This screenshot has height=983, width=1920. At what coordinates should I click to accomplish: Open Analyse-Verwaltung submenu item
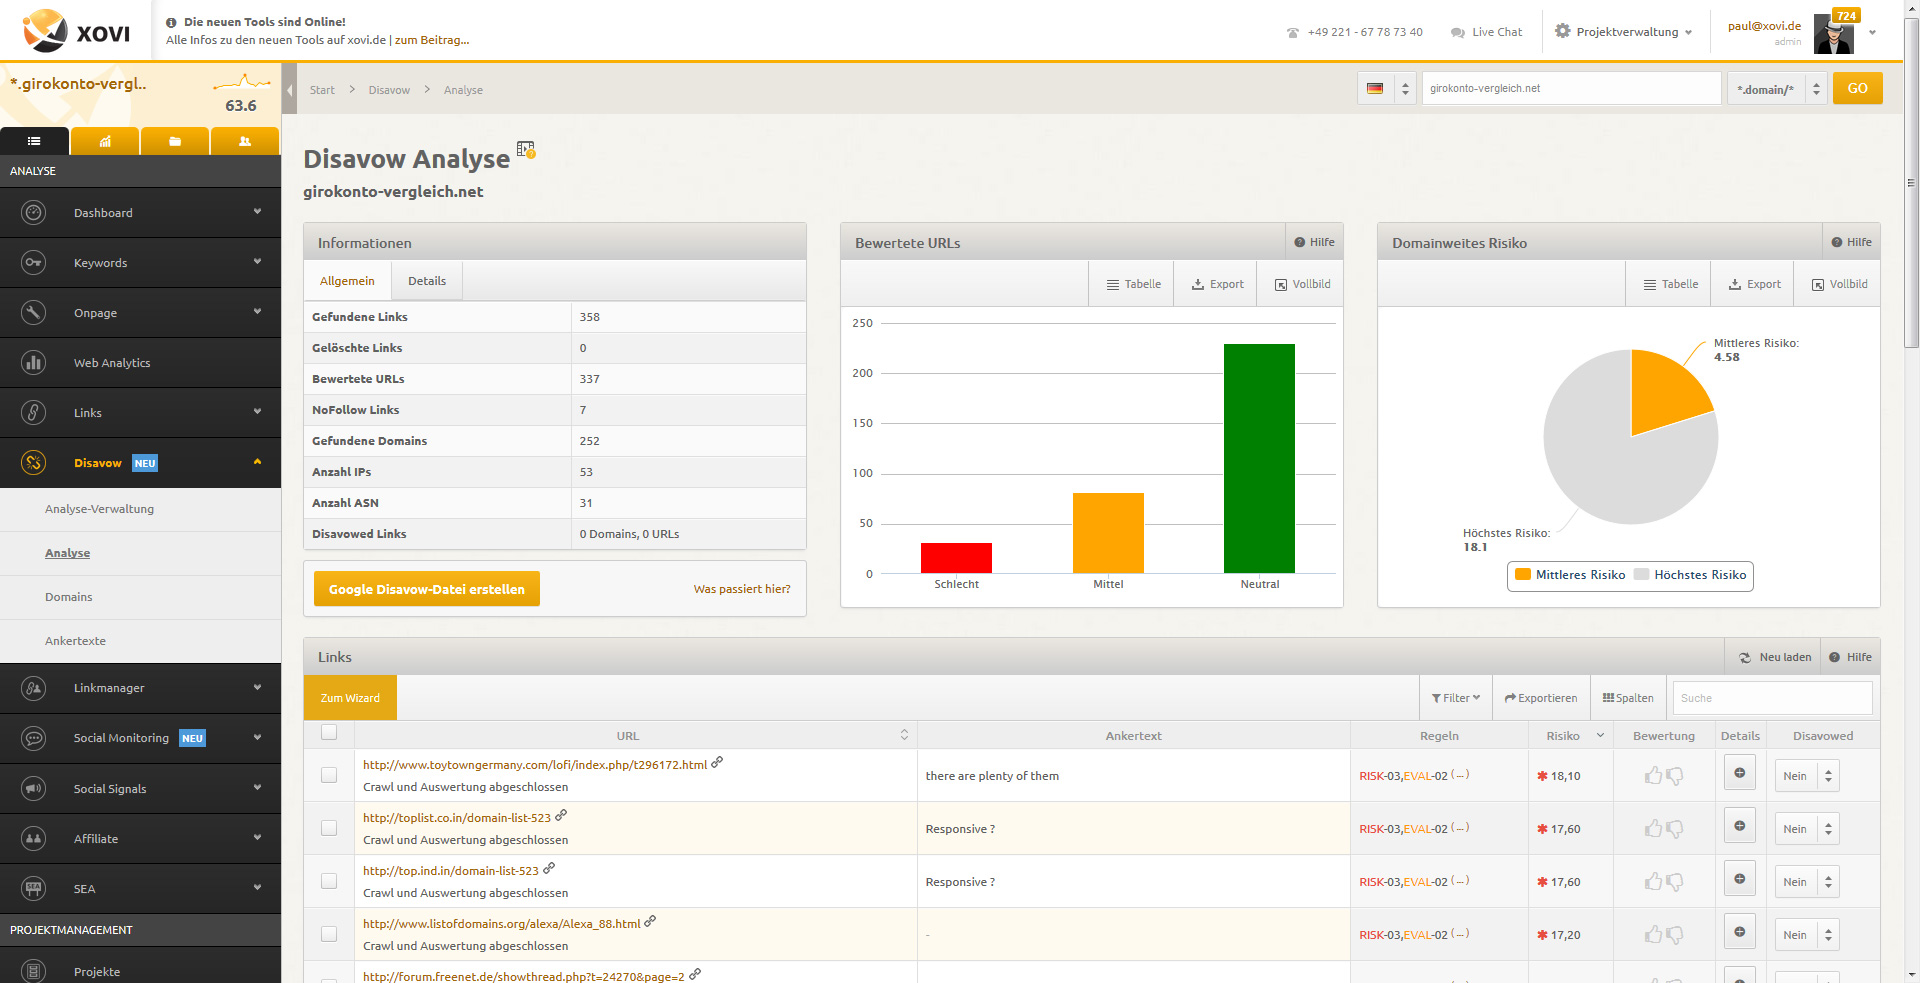point(99,509)
